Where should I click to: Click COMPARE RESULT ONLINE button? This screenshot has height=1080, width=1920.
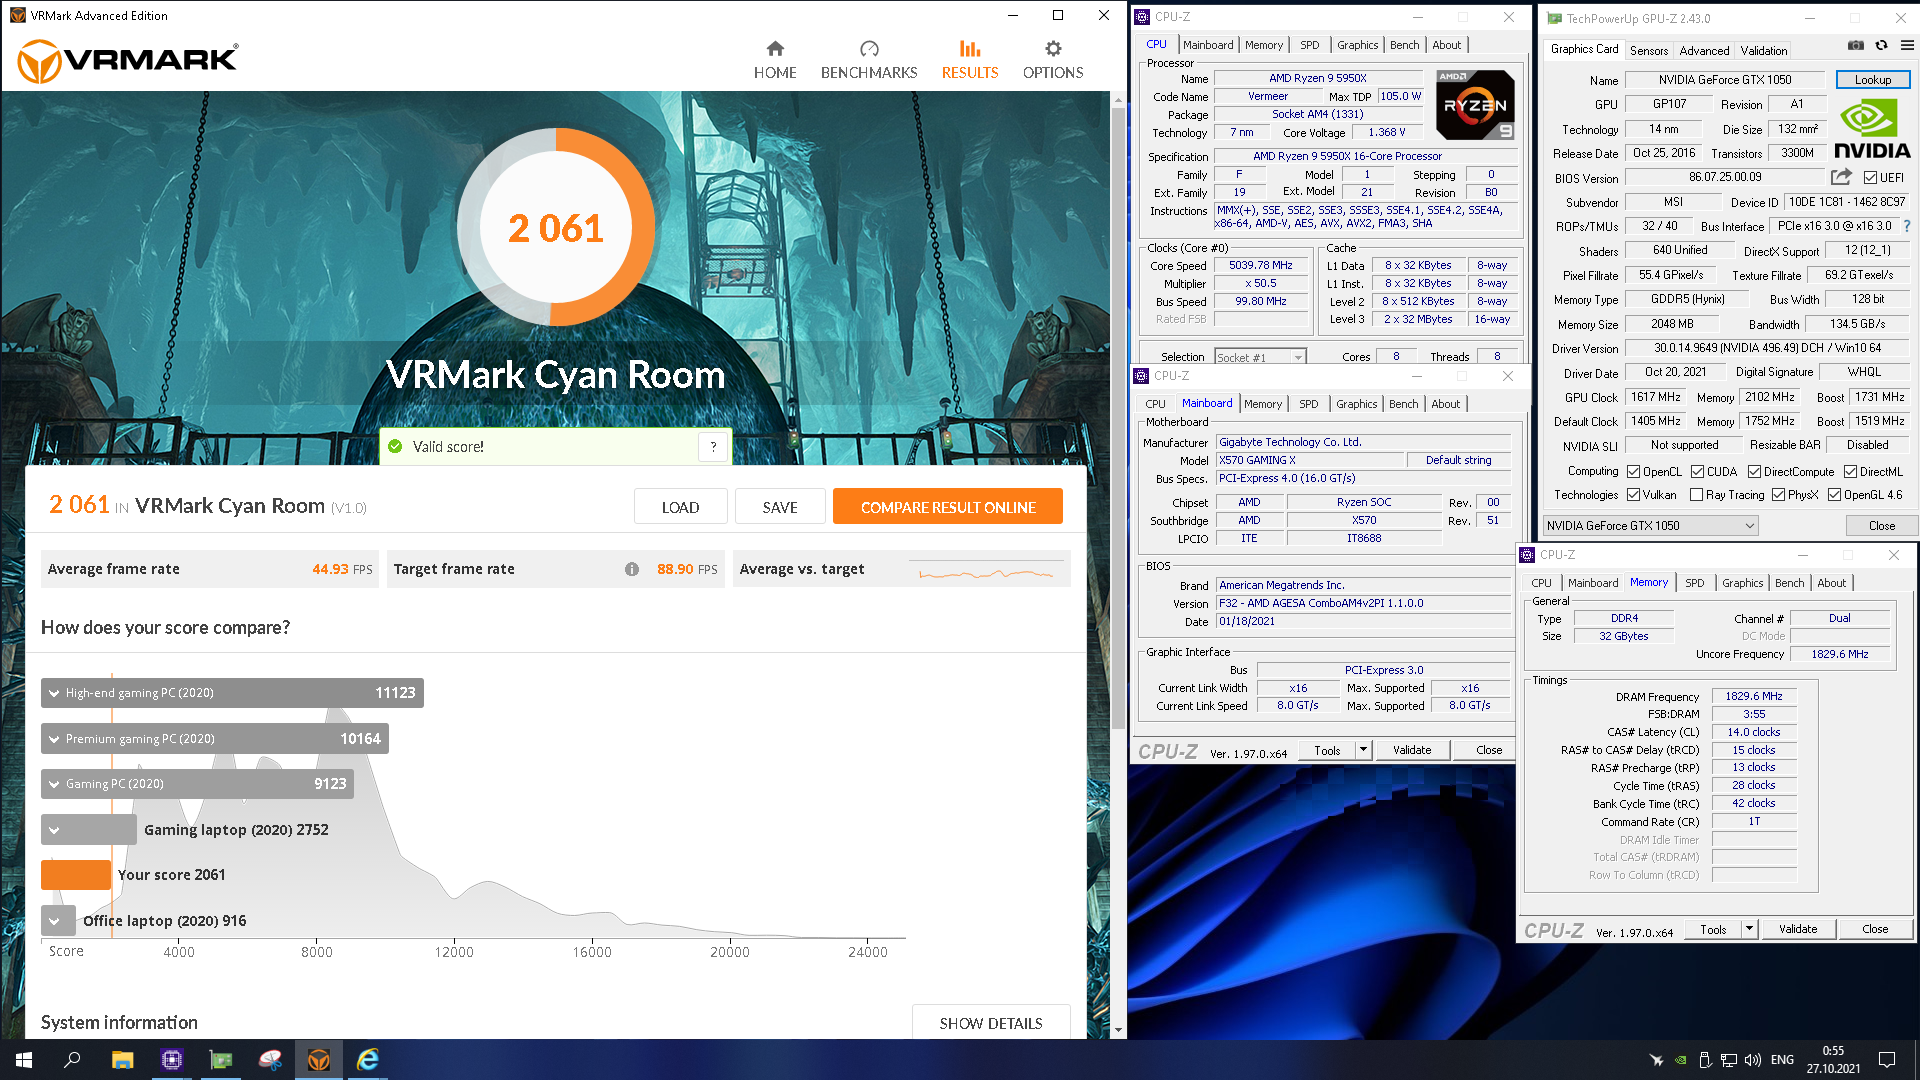point(948,507)
